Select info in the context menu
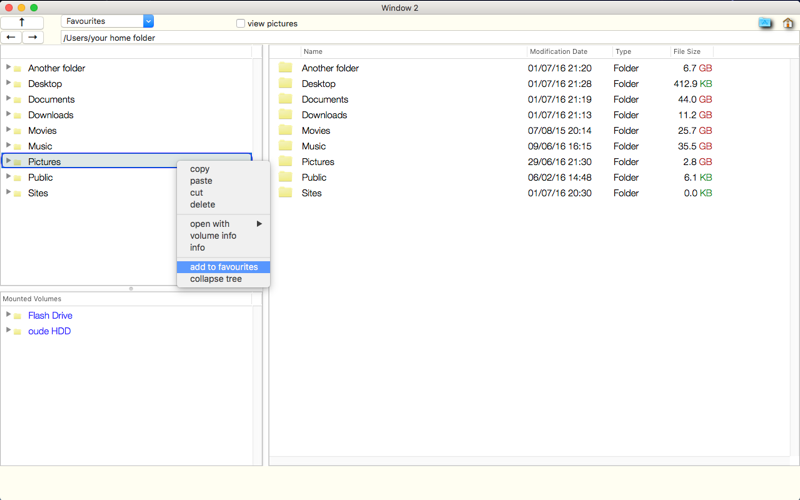The width and height of the screenshot is (800, 500). 223,247
